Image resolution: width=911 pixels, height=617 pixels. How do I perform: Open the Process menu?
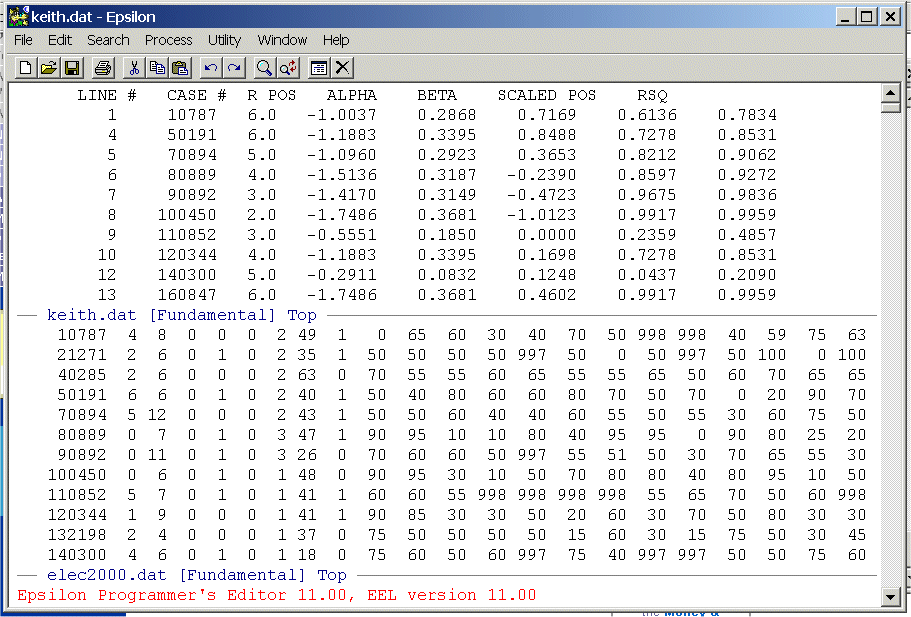click(x=168, y=40)
